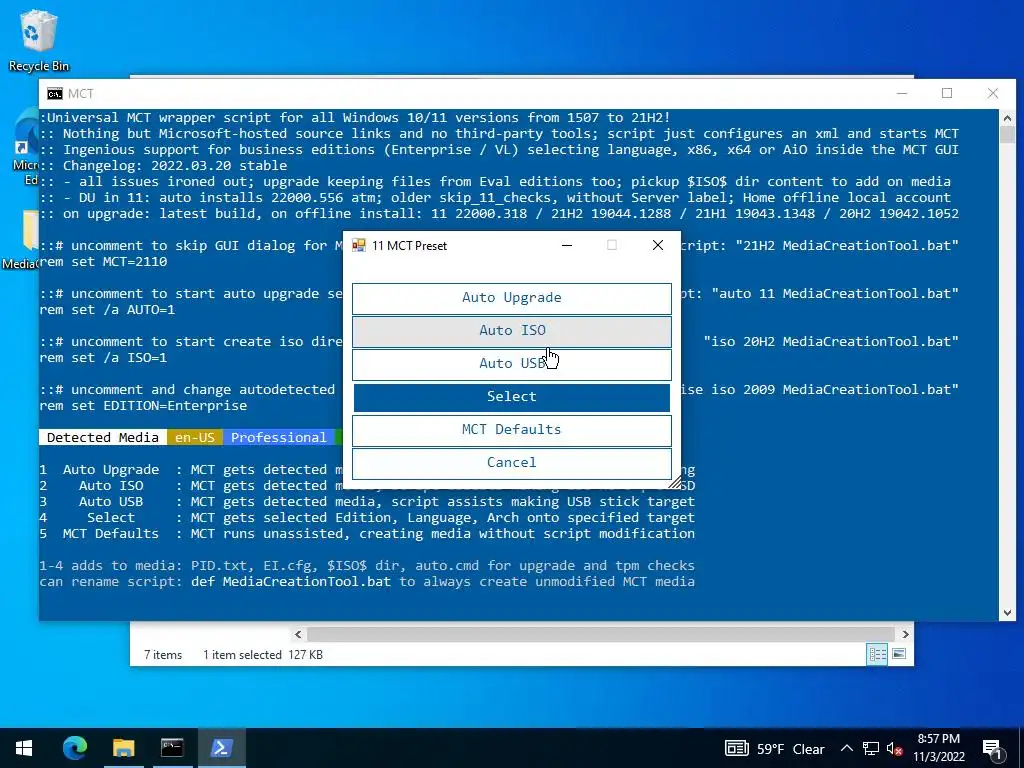
Task: Click File Explorer horizontal scrollbar left arrow
Action: tap(298, 634)
